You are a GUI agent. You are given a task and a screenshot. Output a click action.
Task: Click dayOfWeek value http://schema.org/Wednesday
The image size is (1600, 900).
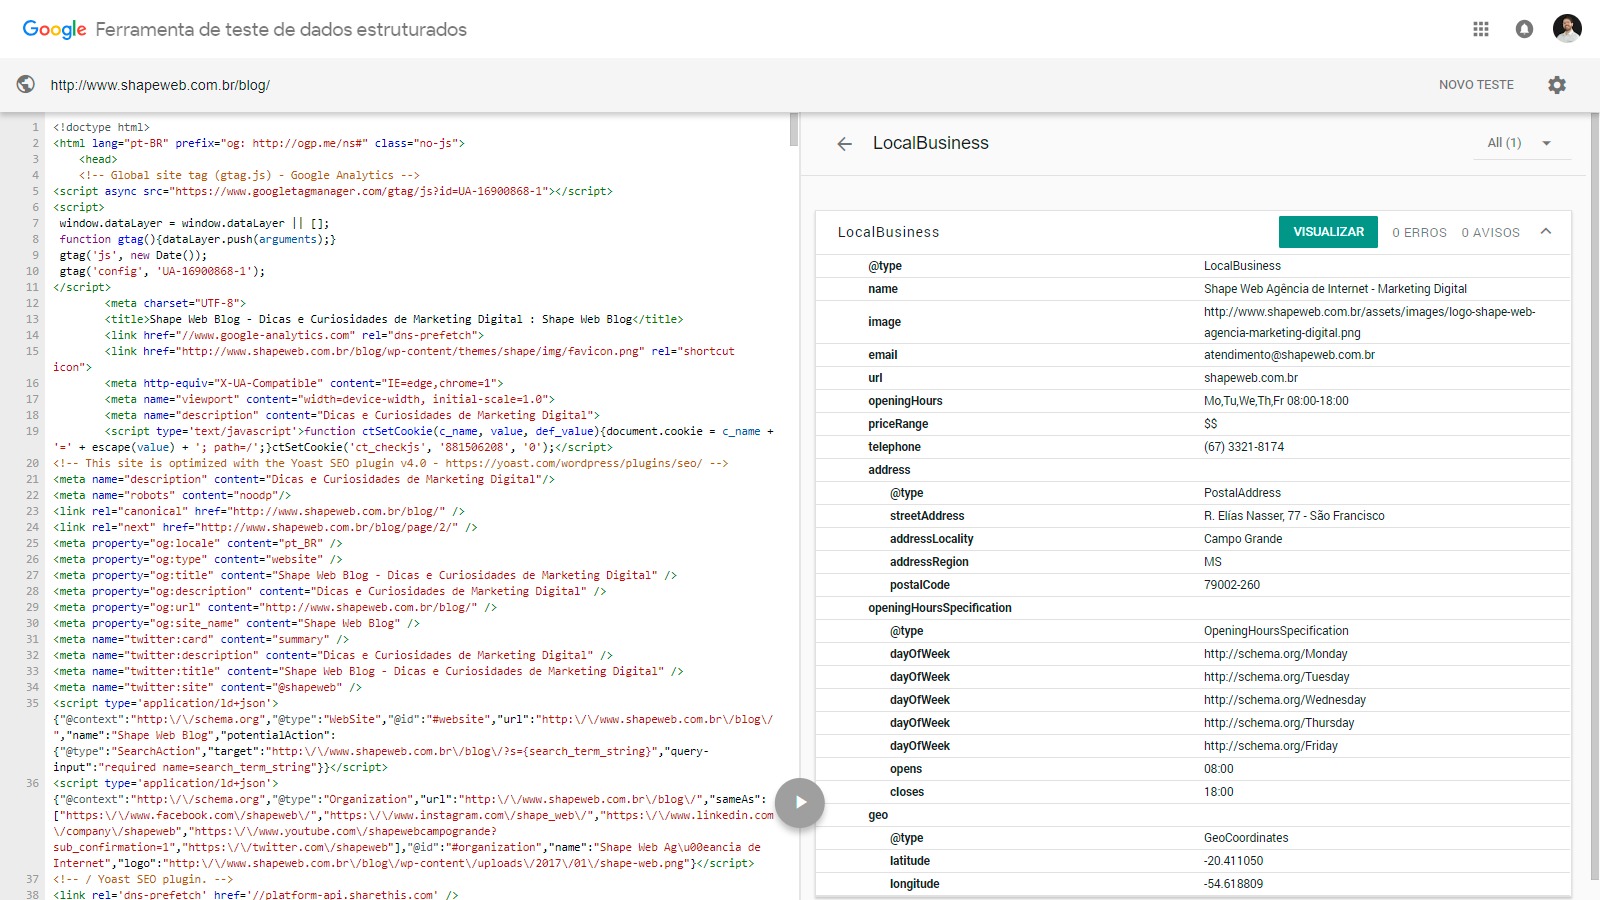coord(1284,700)
